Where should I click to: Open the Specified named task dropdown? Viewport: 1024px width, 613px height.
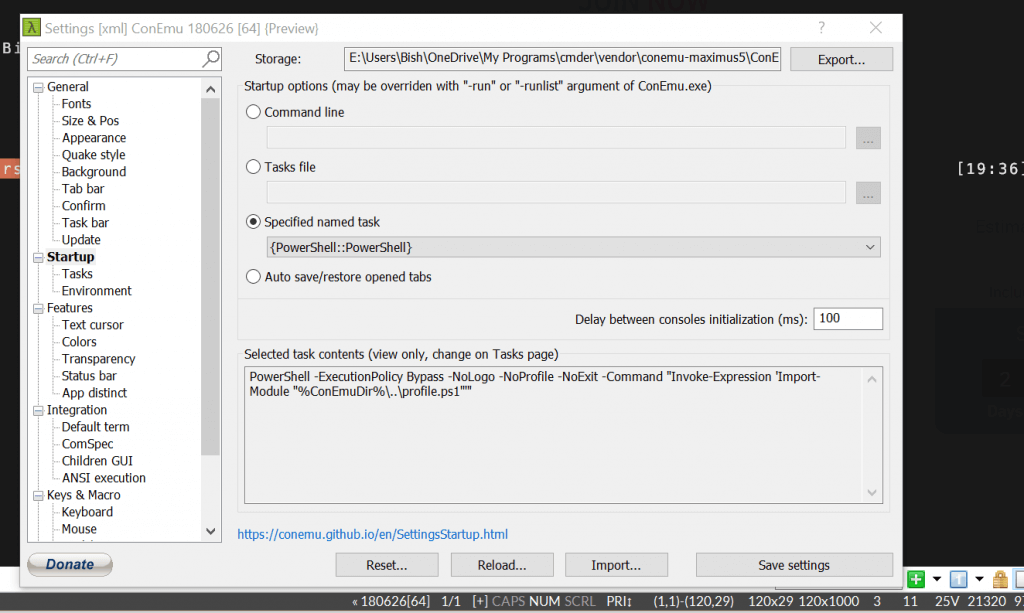coord(573,247)
